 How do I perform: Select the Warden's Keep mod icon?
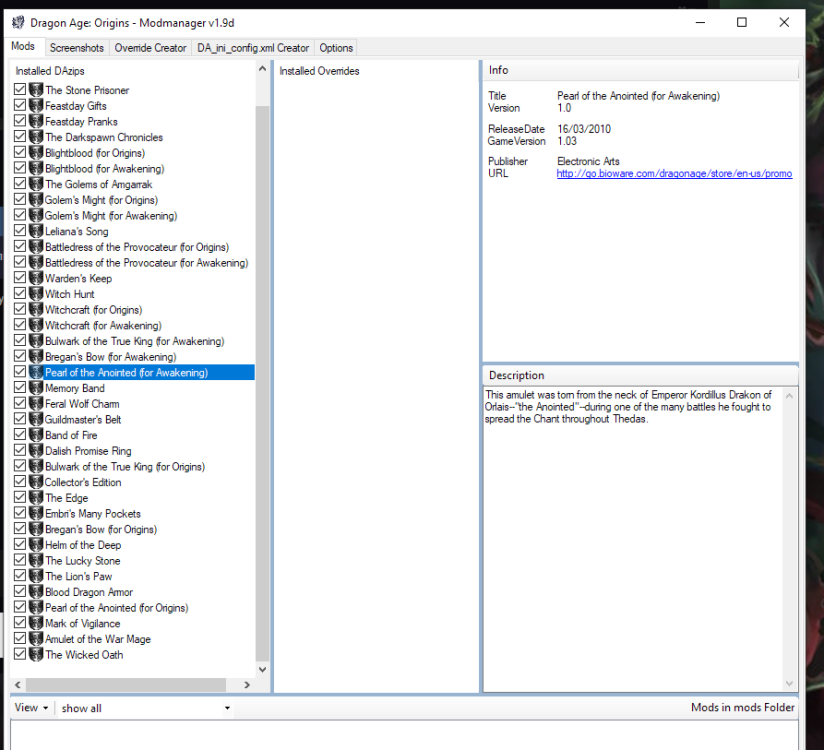tap(36, 278)
